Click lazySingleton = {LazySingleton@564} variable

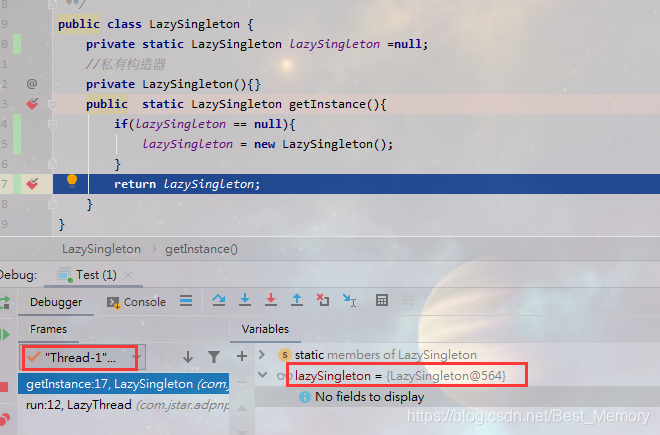[400, 375]
